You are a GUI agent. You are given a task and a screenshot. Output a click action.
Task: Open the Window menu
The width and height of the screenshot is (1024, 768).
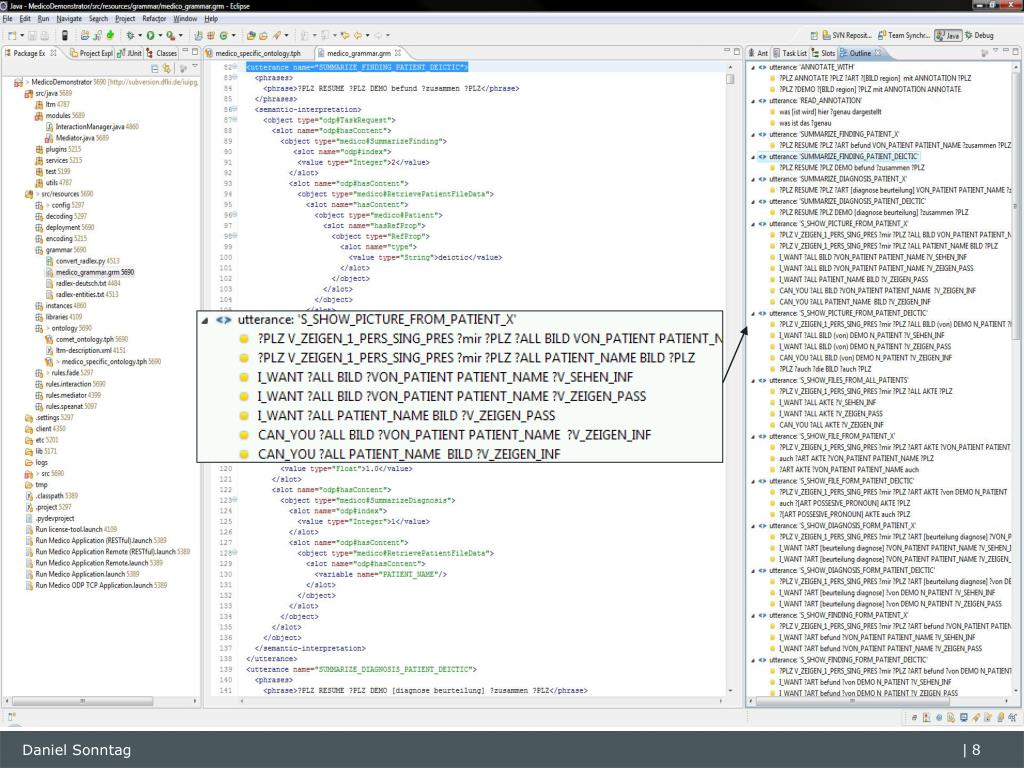(x=185, y=18)
